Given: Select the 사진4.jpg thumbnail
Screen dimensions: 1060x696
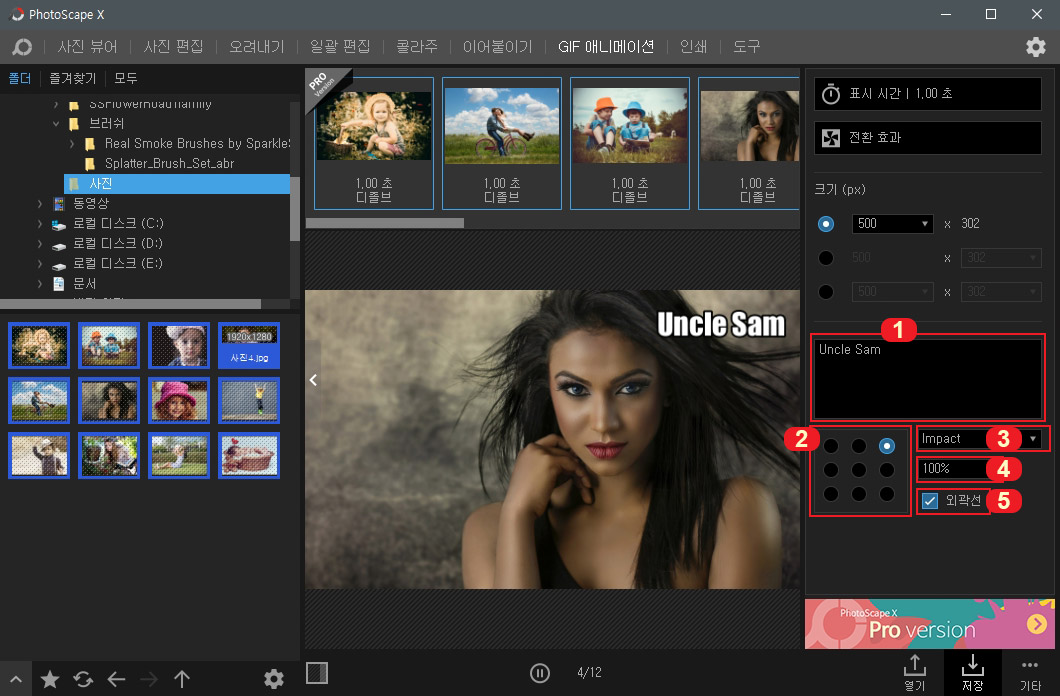Looking at the screenshot, I should pyautogui.click(x=249, y=346).
